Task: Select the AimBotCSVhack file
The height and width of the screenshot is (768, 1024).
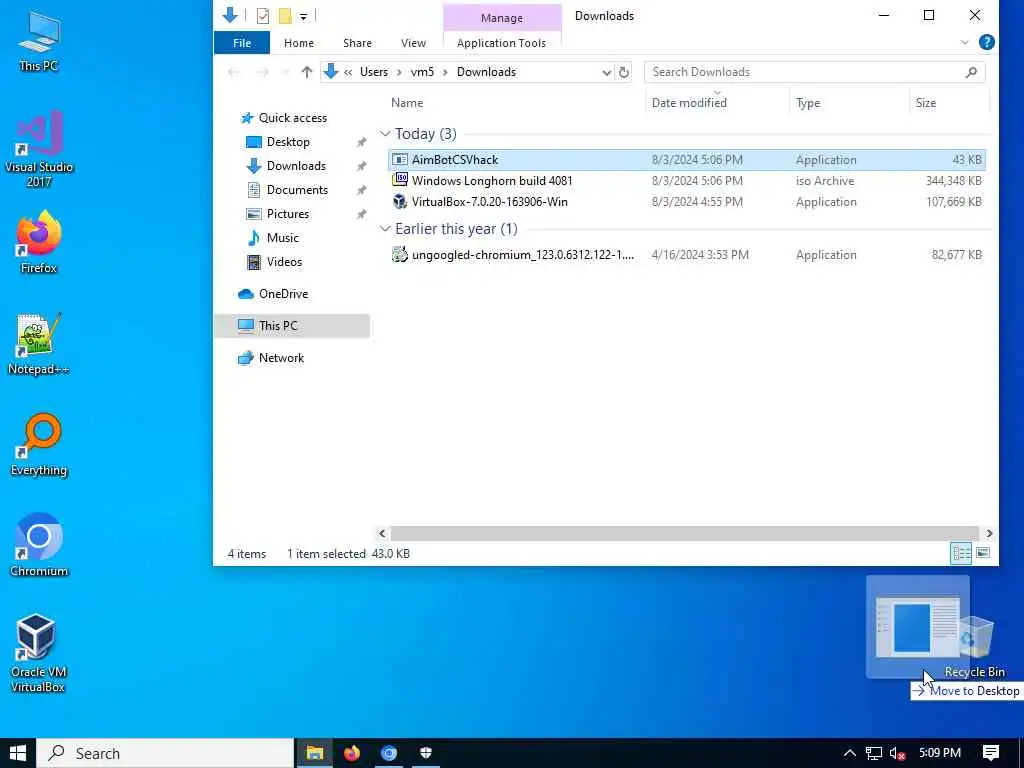Action: tap(686, 160)
